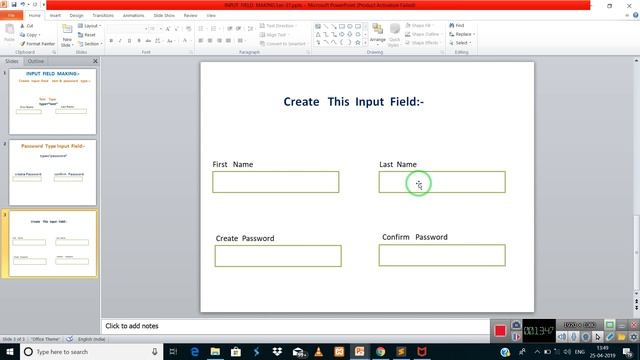This screenshot has height=360, width=640.
Task: Click the recorder folder icon
Action: click(622, 337)
